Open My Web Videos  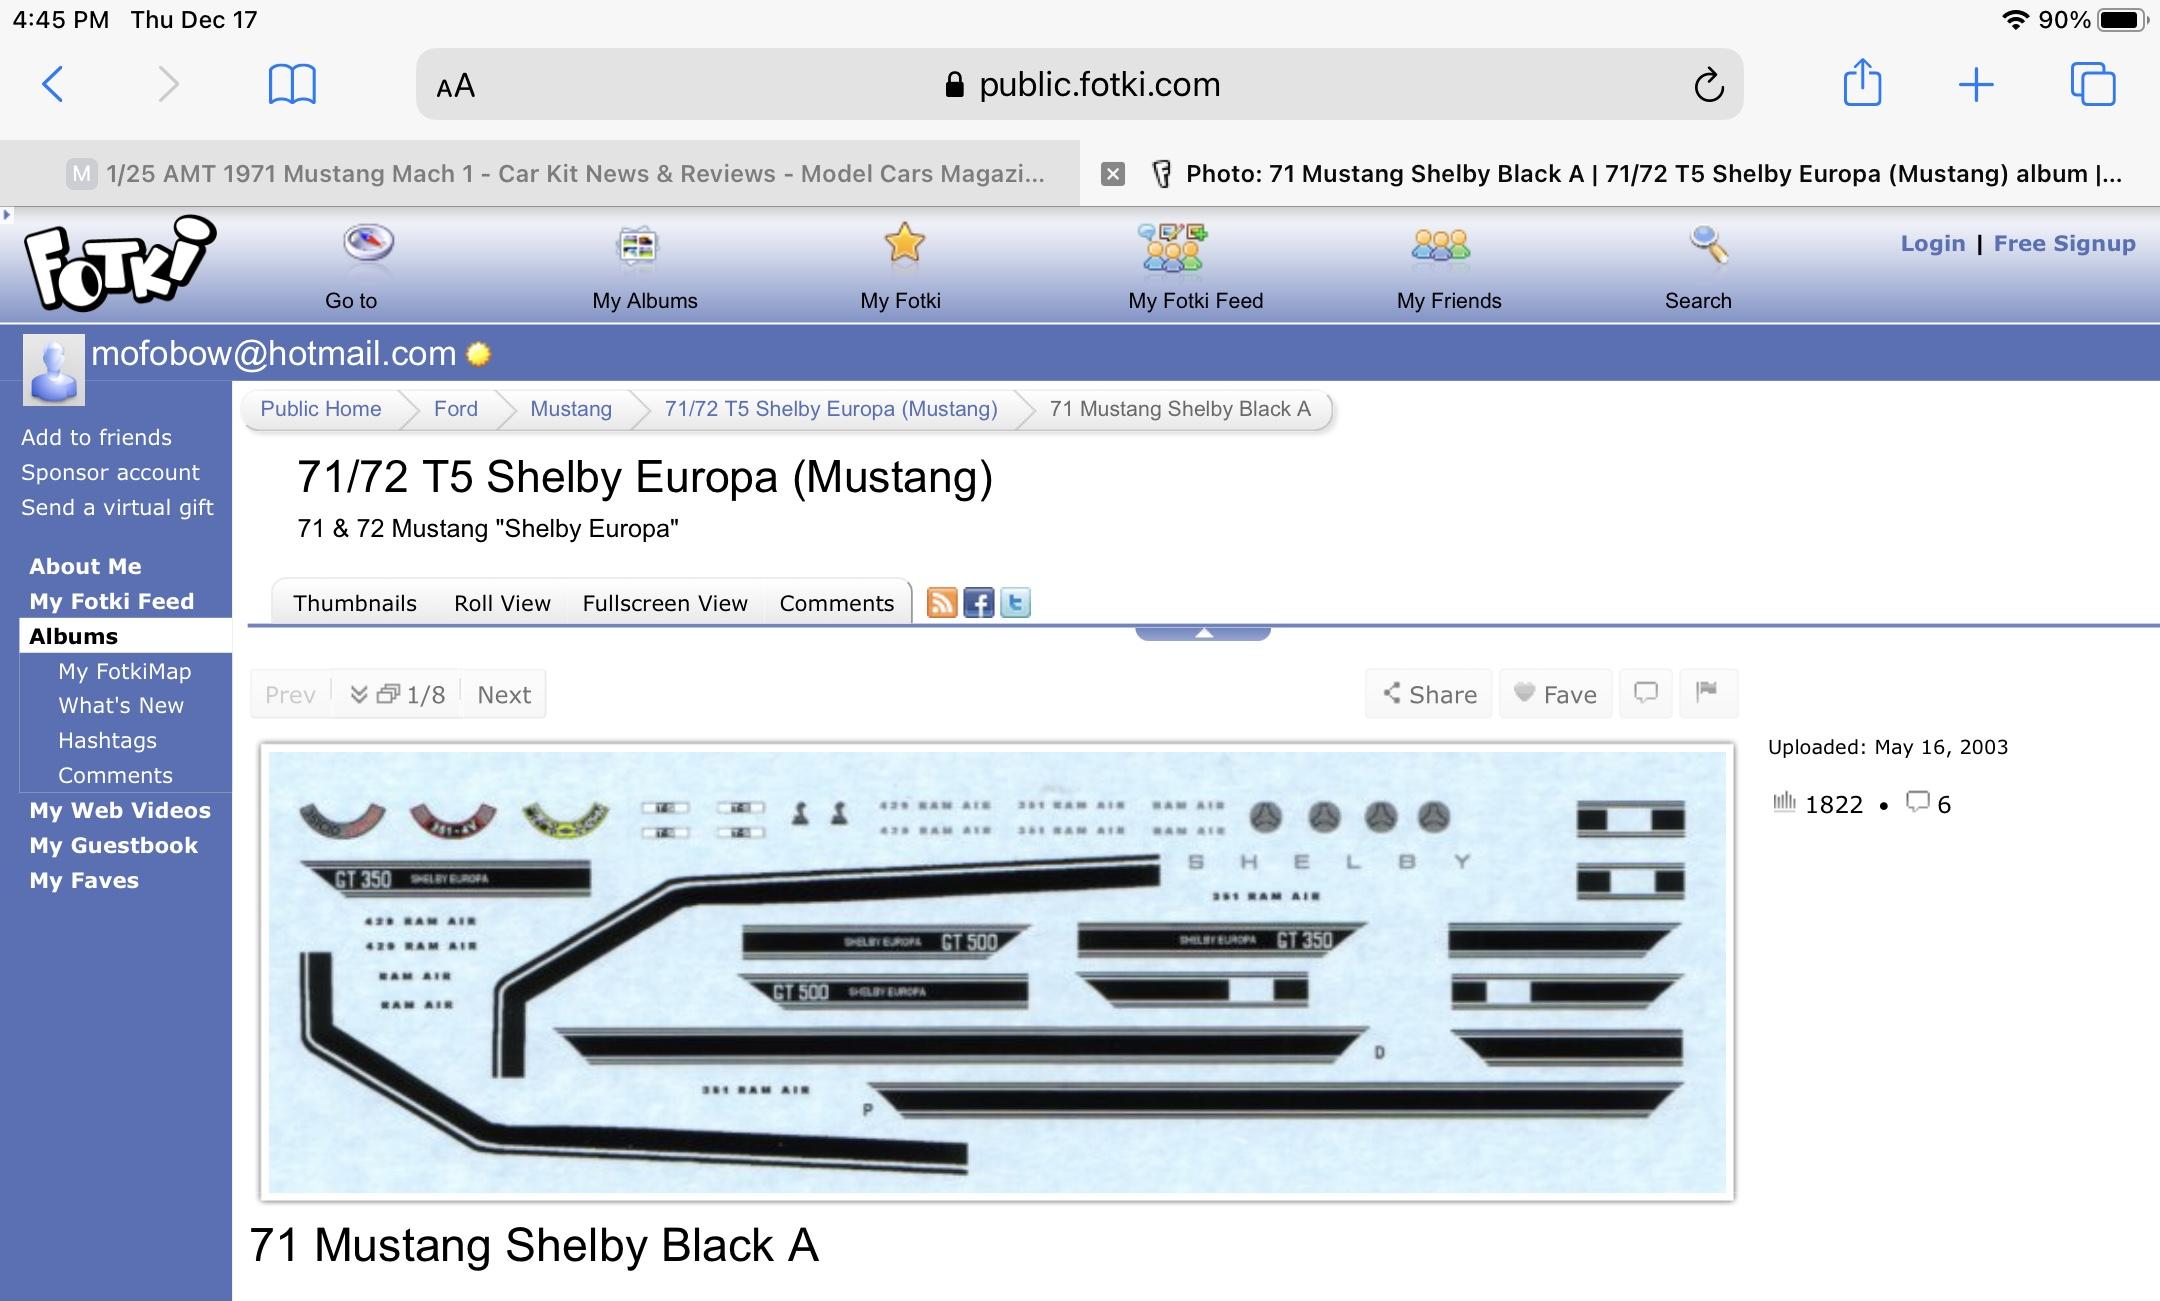click(x=120, y=810)
